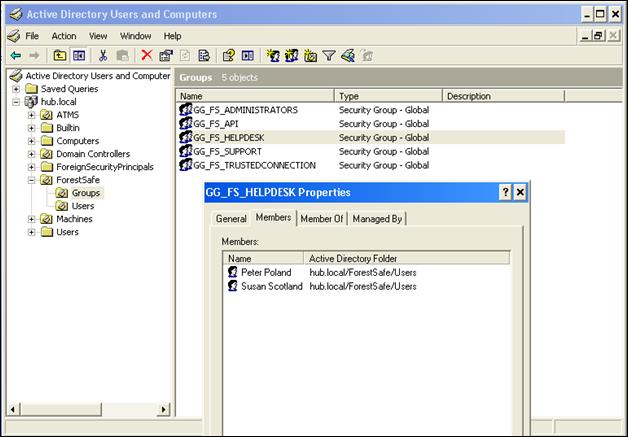Click the hub.local domain icon in the tree

31,102
